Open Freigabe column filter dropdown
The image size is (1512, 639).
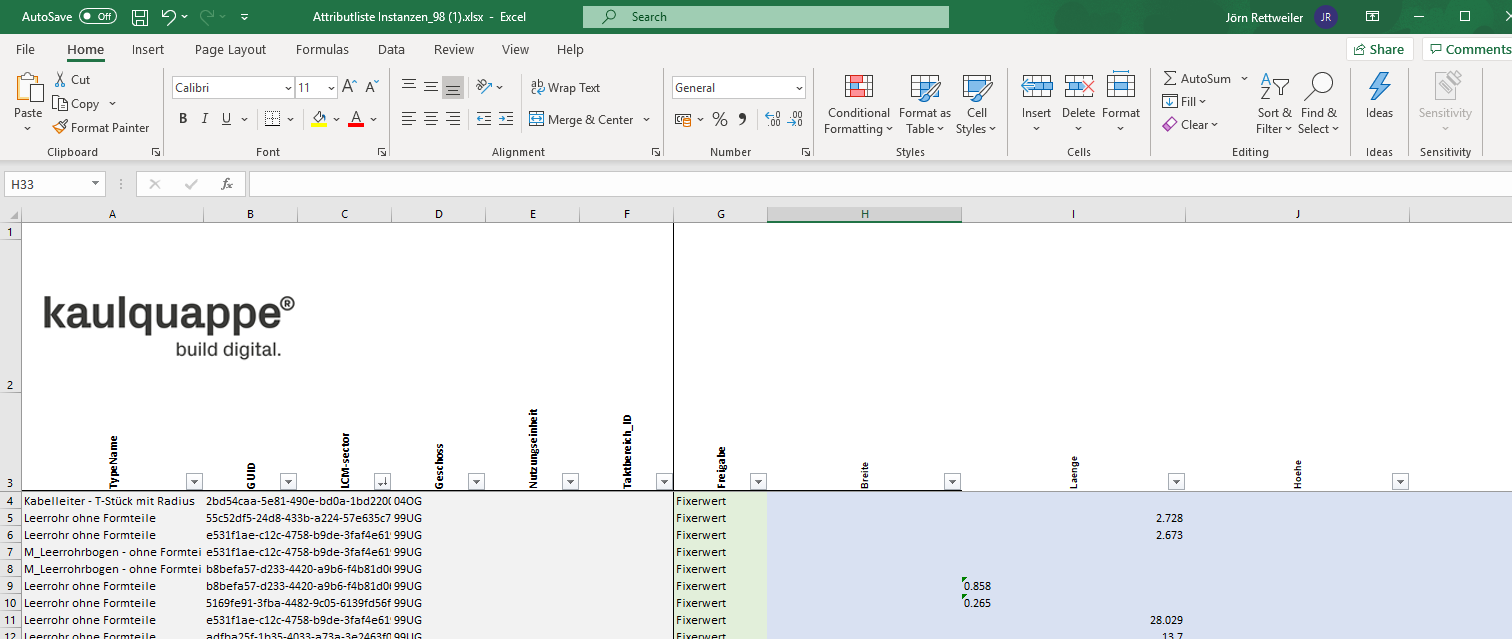758,481
